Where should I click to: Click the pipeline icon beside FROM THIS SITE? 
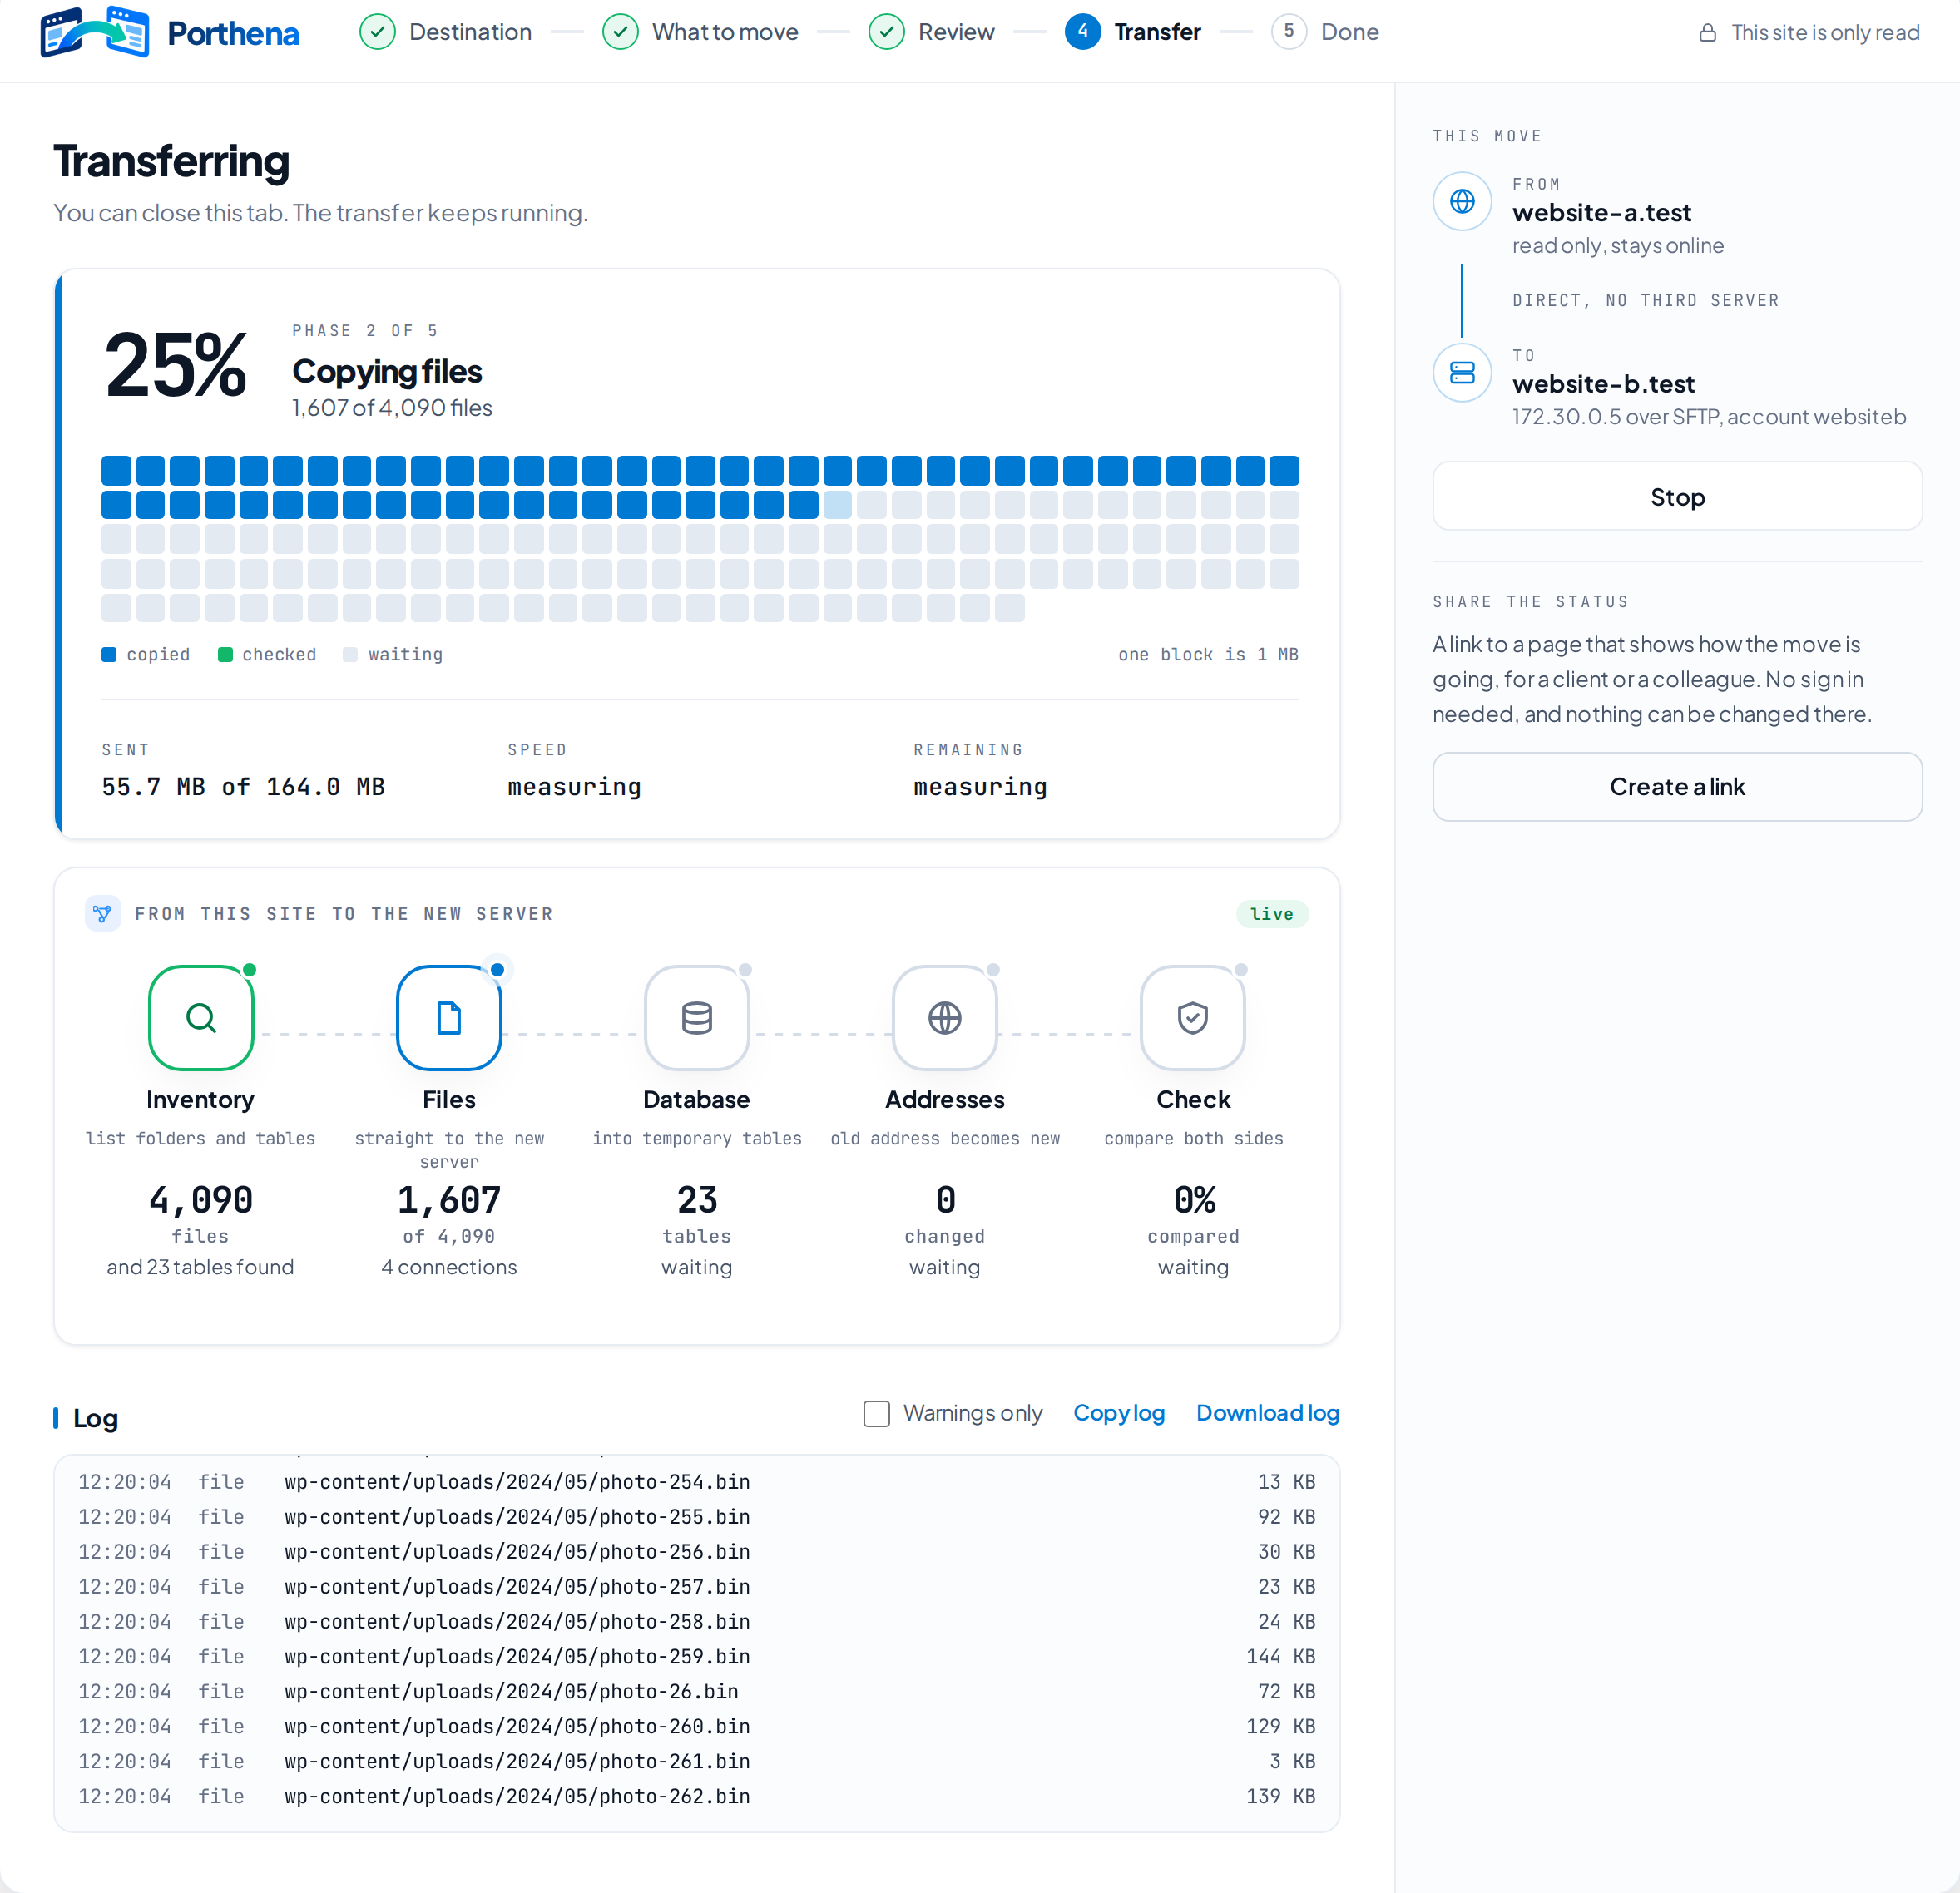[103, 913]
